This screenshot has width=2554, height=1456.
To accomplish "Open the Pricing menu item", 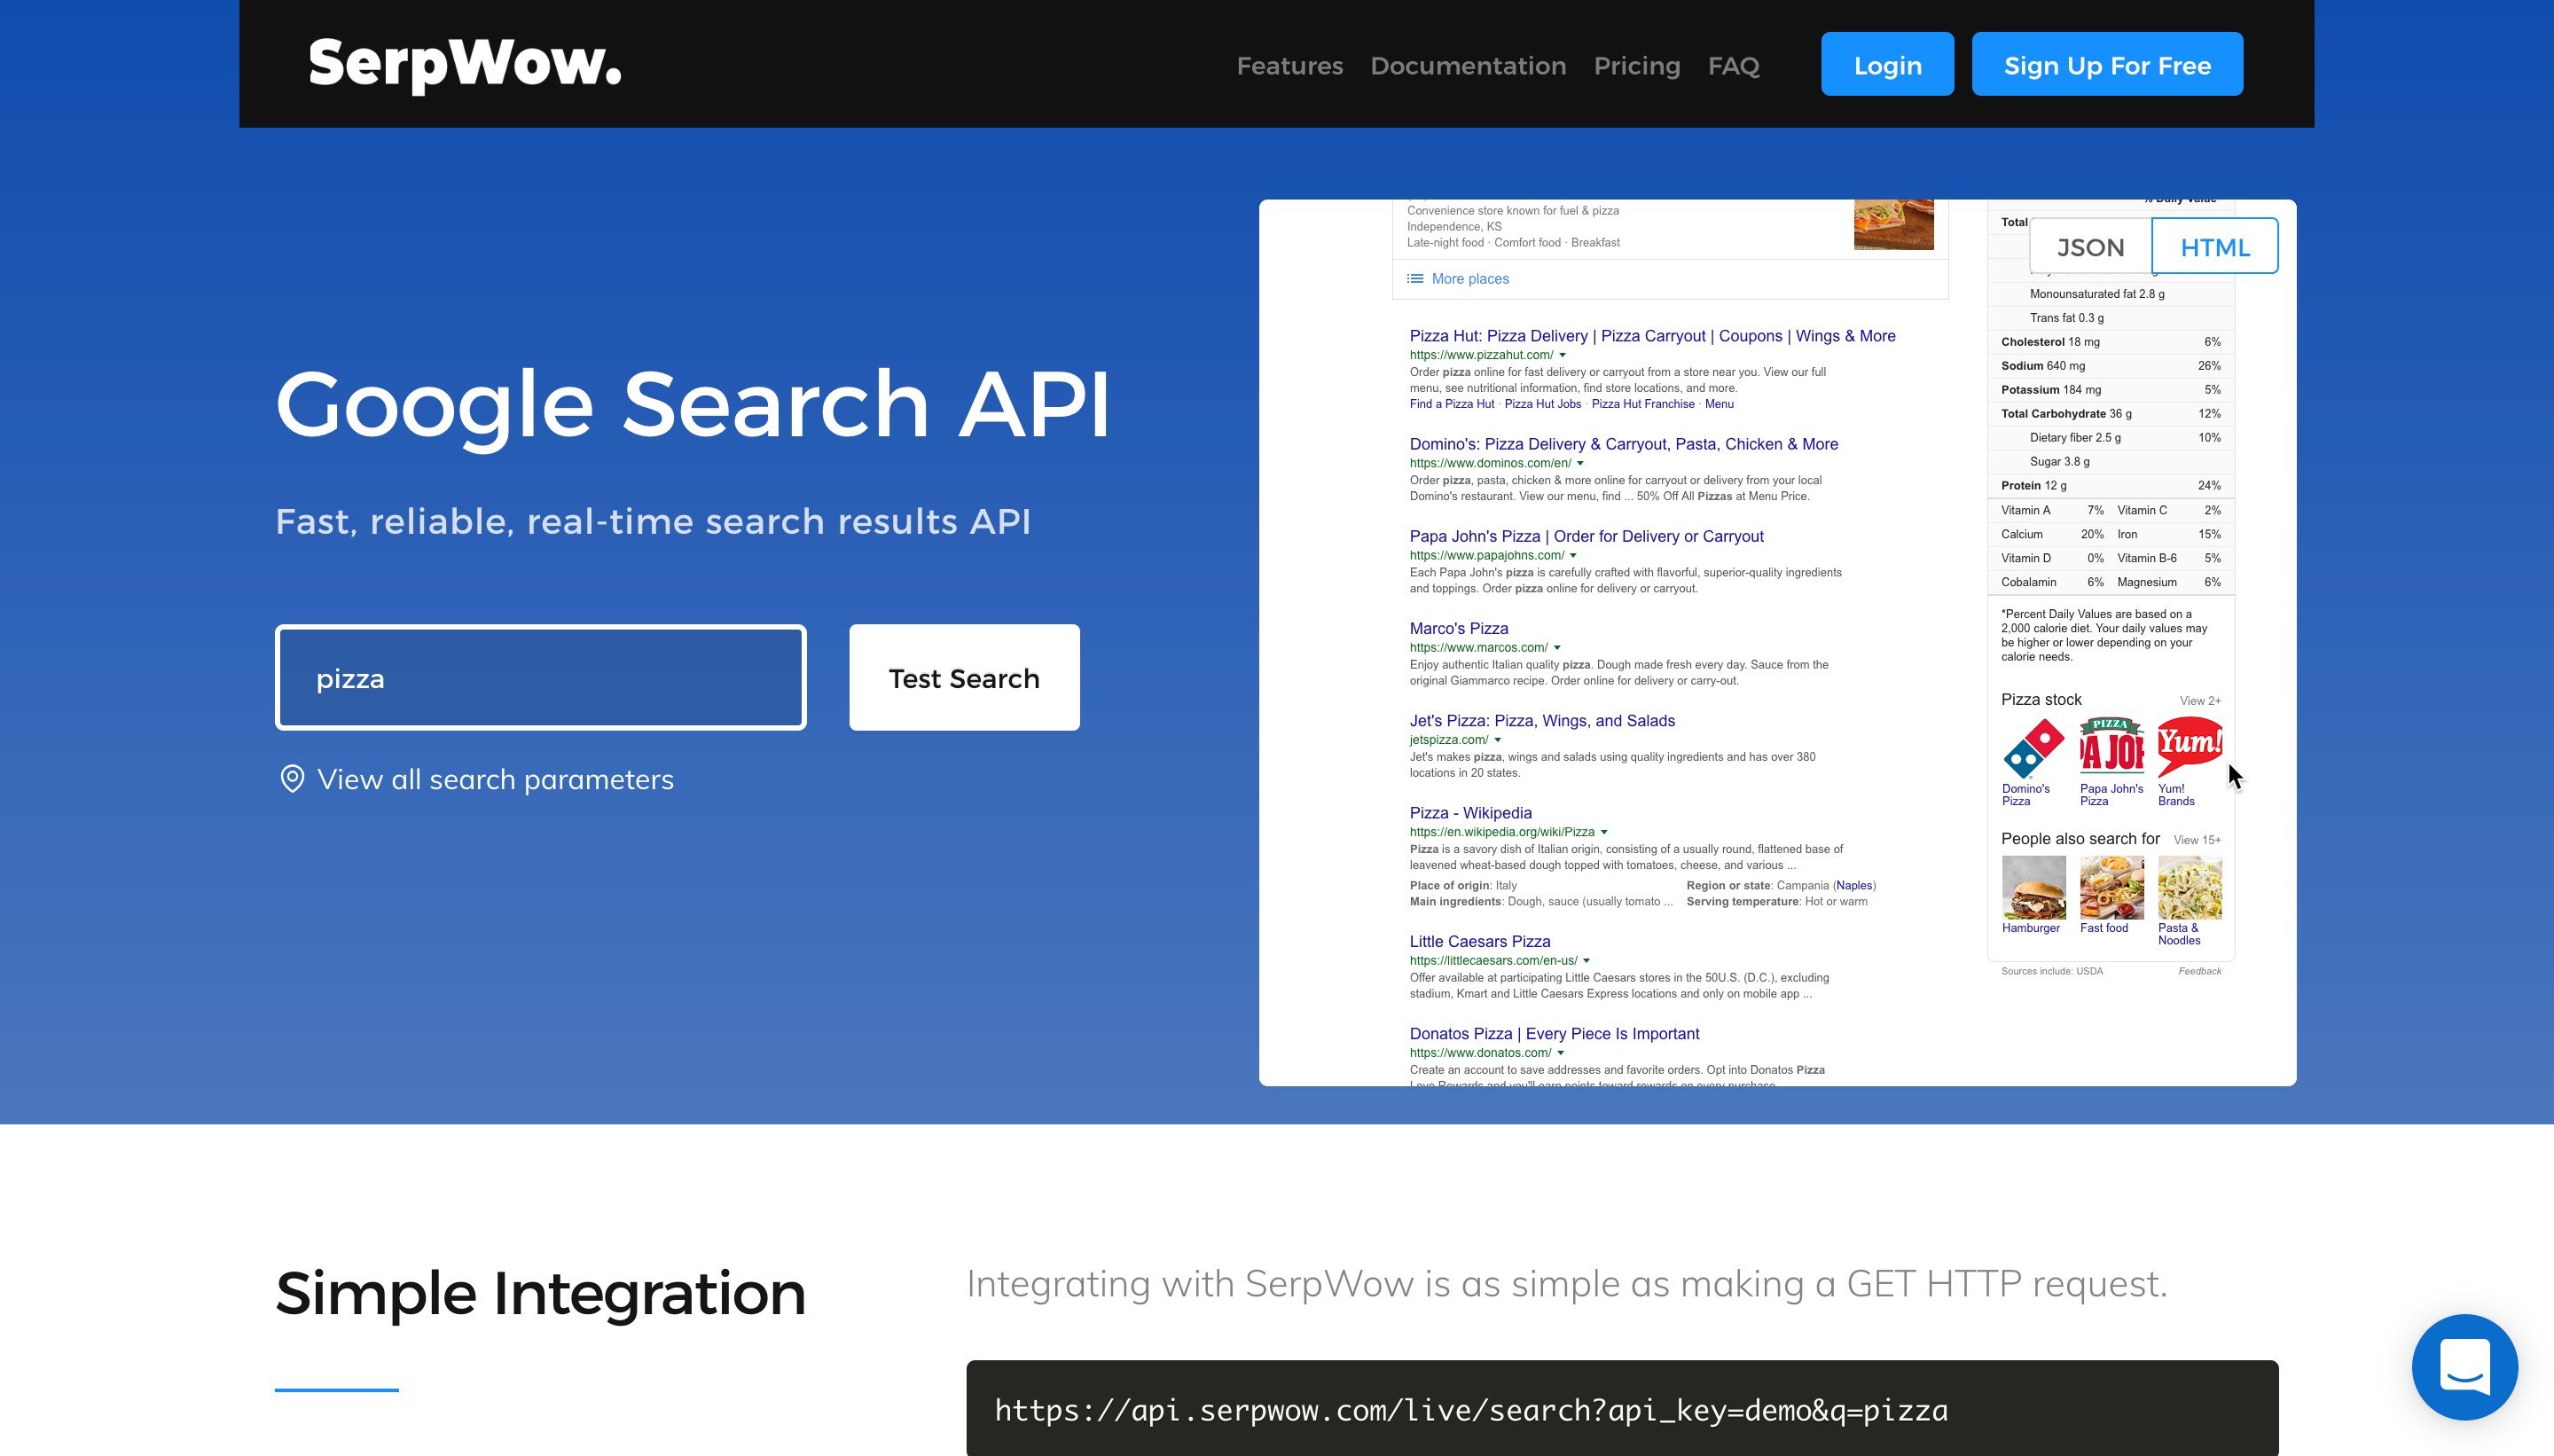I will tap(1636, 66).
